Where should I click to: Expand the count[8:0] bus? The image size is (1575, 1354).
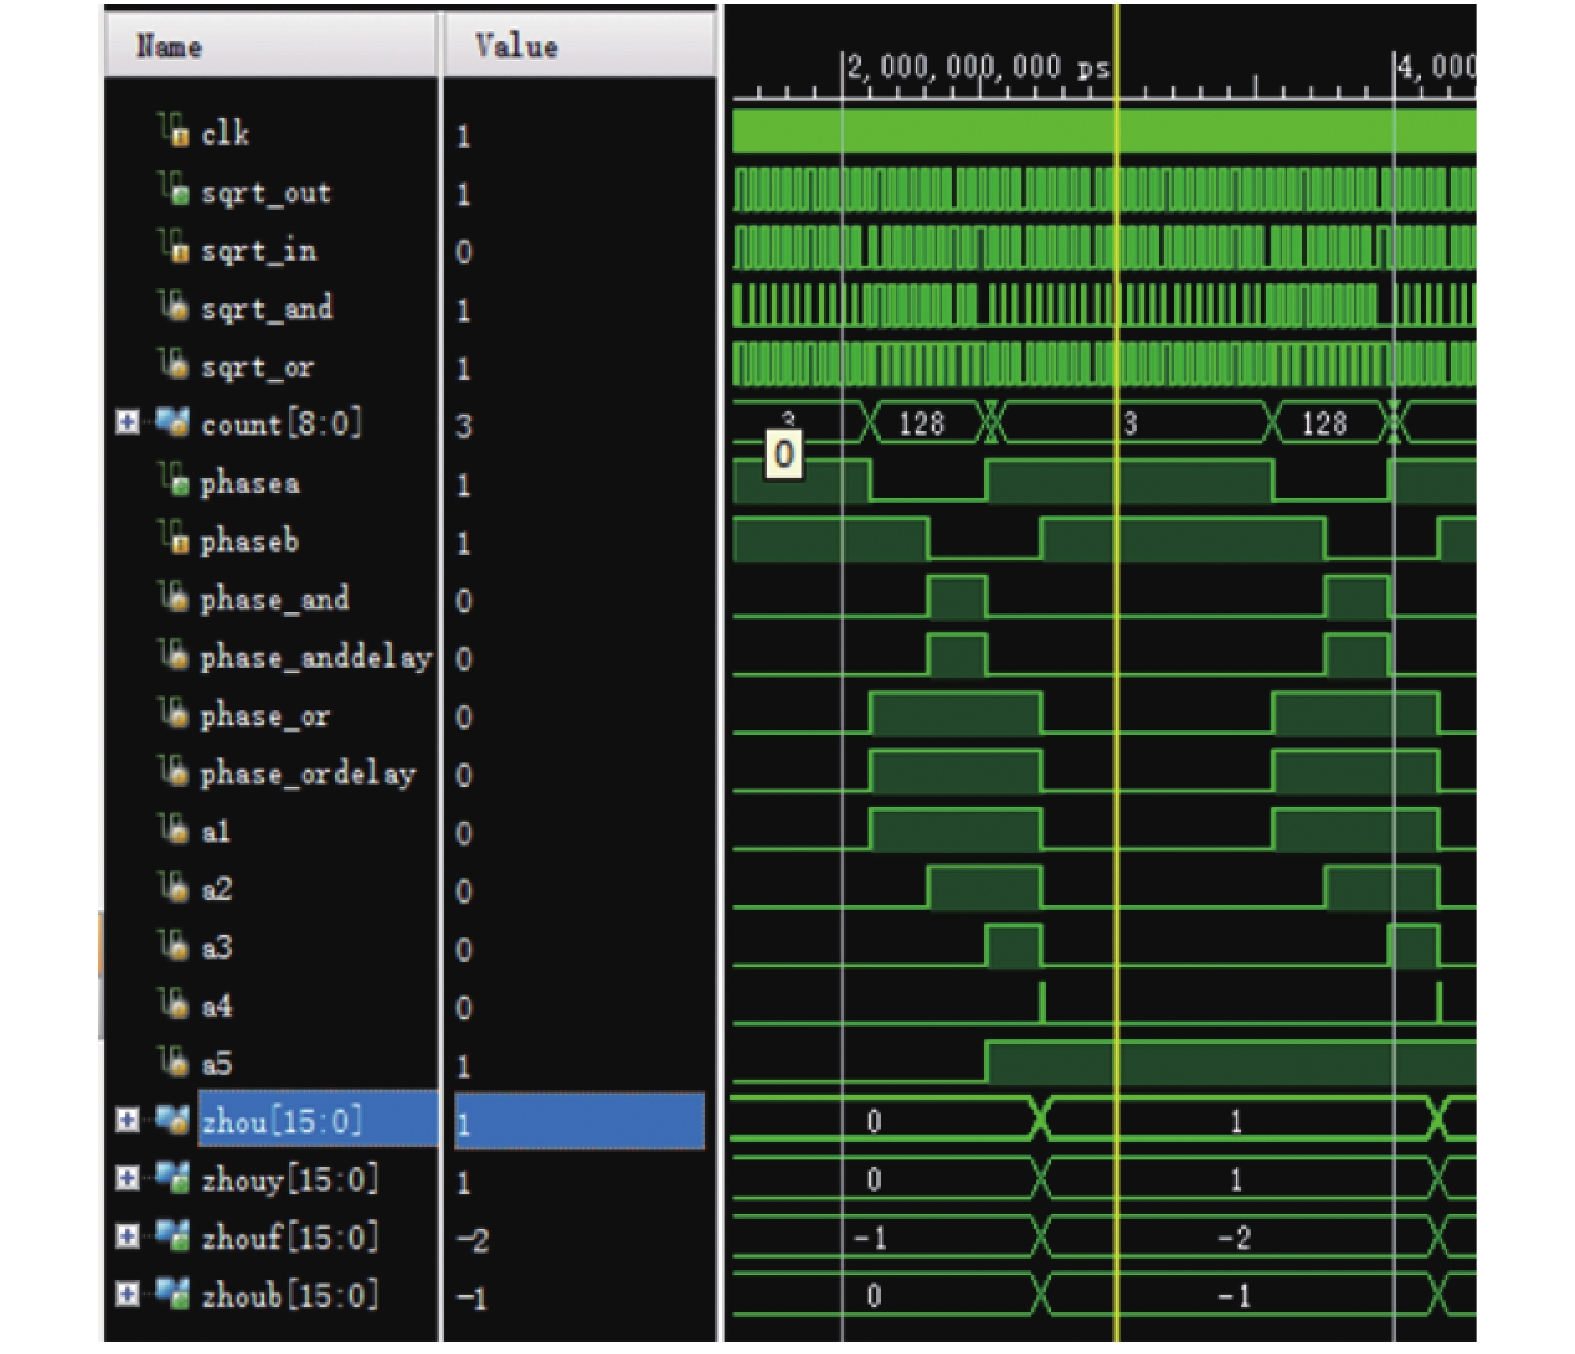(x=127, y=422)
